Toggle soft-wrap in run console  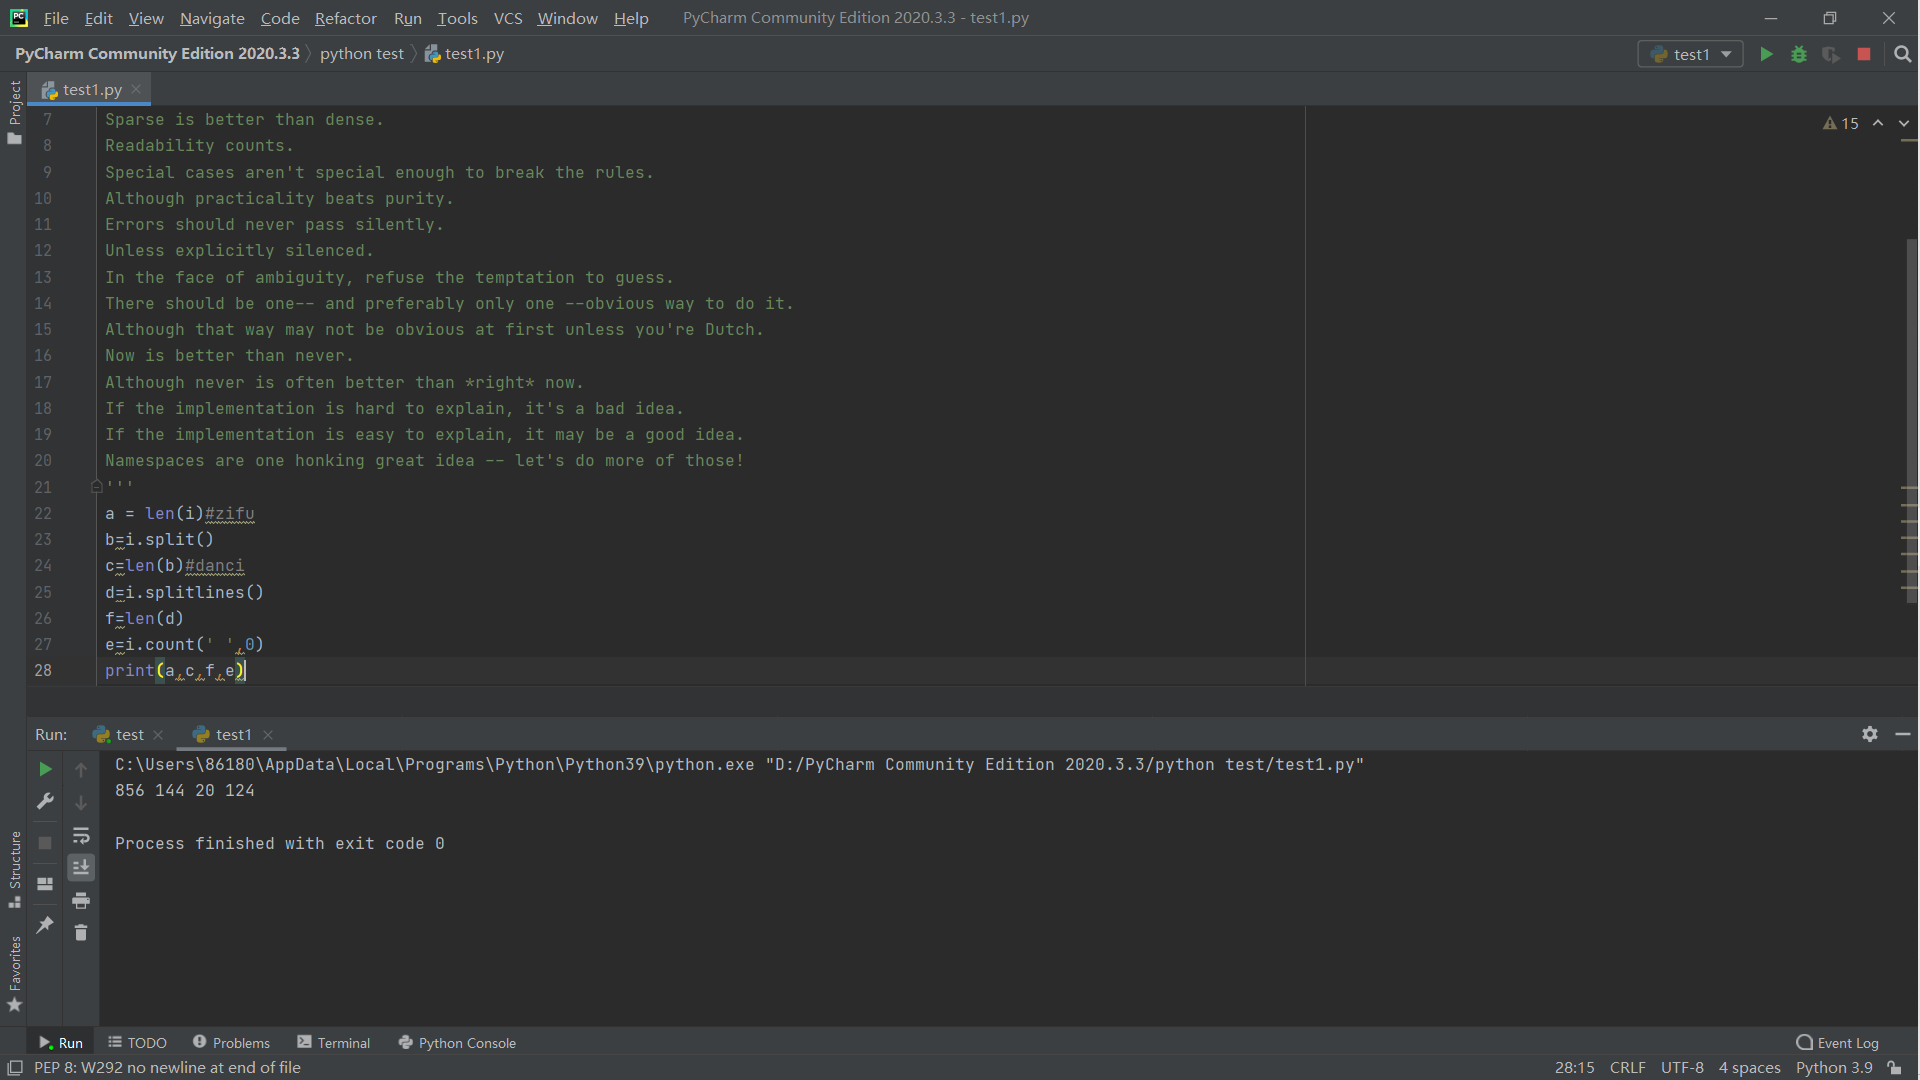81,835
